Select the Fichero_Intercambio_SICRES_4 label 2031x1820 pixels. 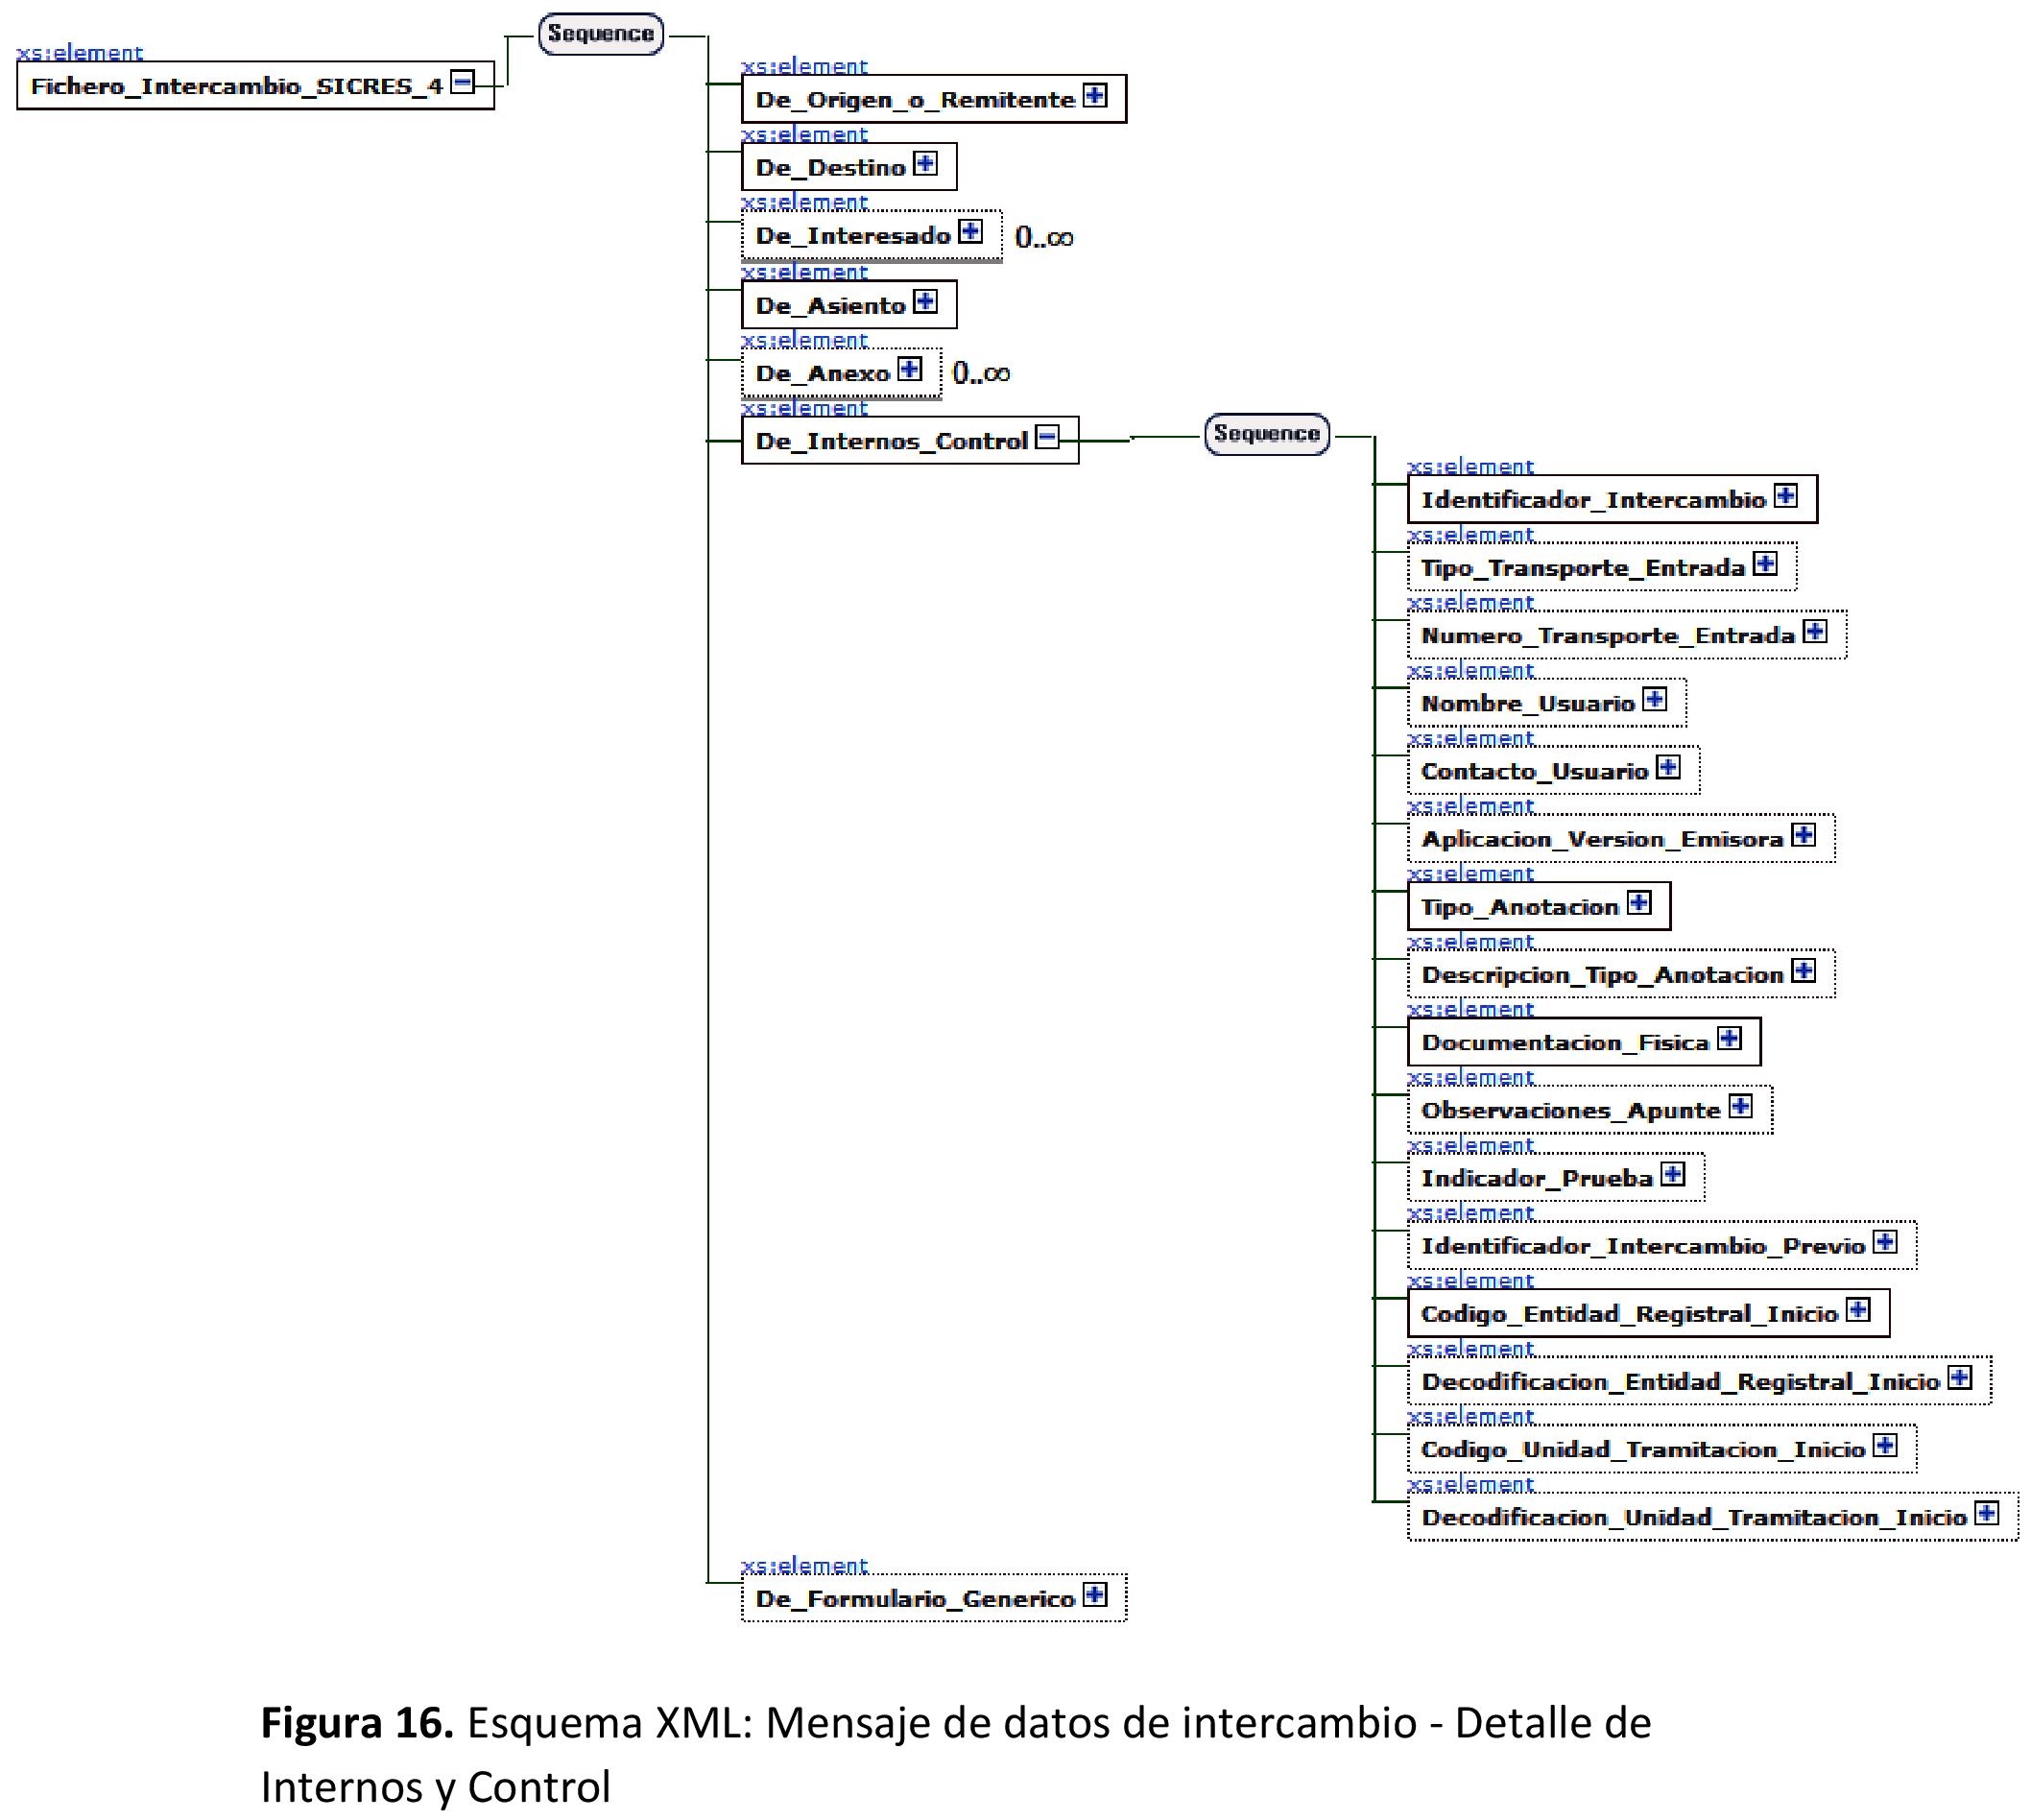tap(237, 86)
